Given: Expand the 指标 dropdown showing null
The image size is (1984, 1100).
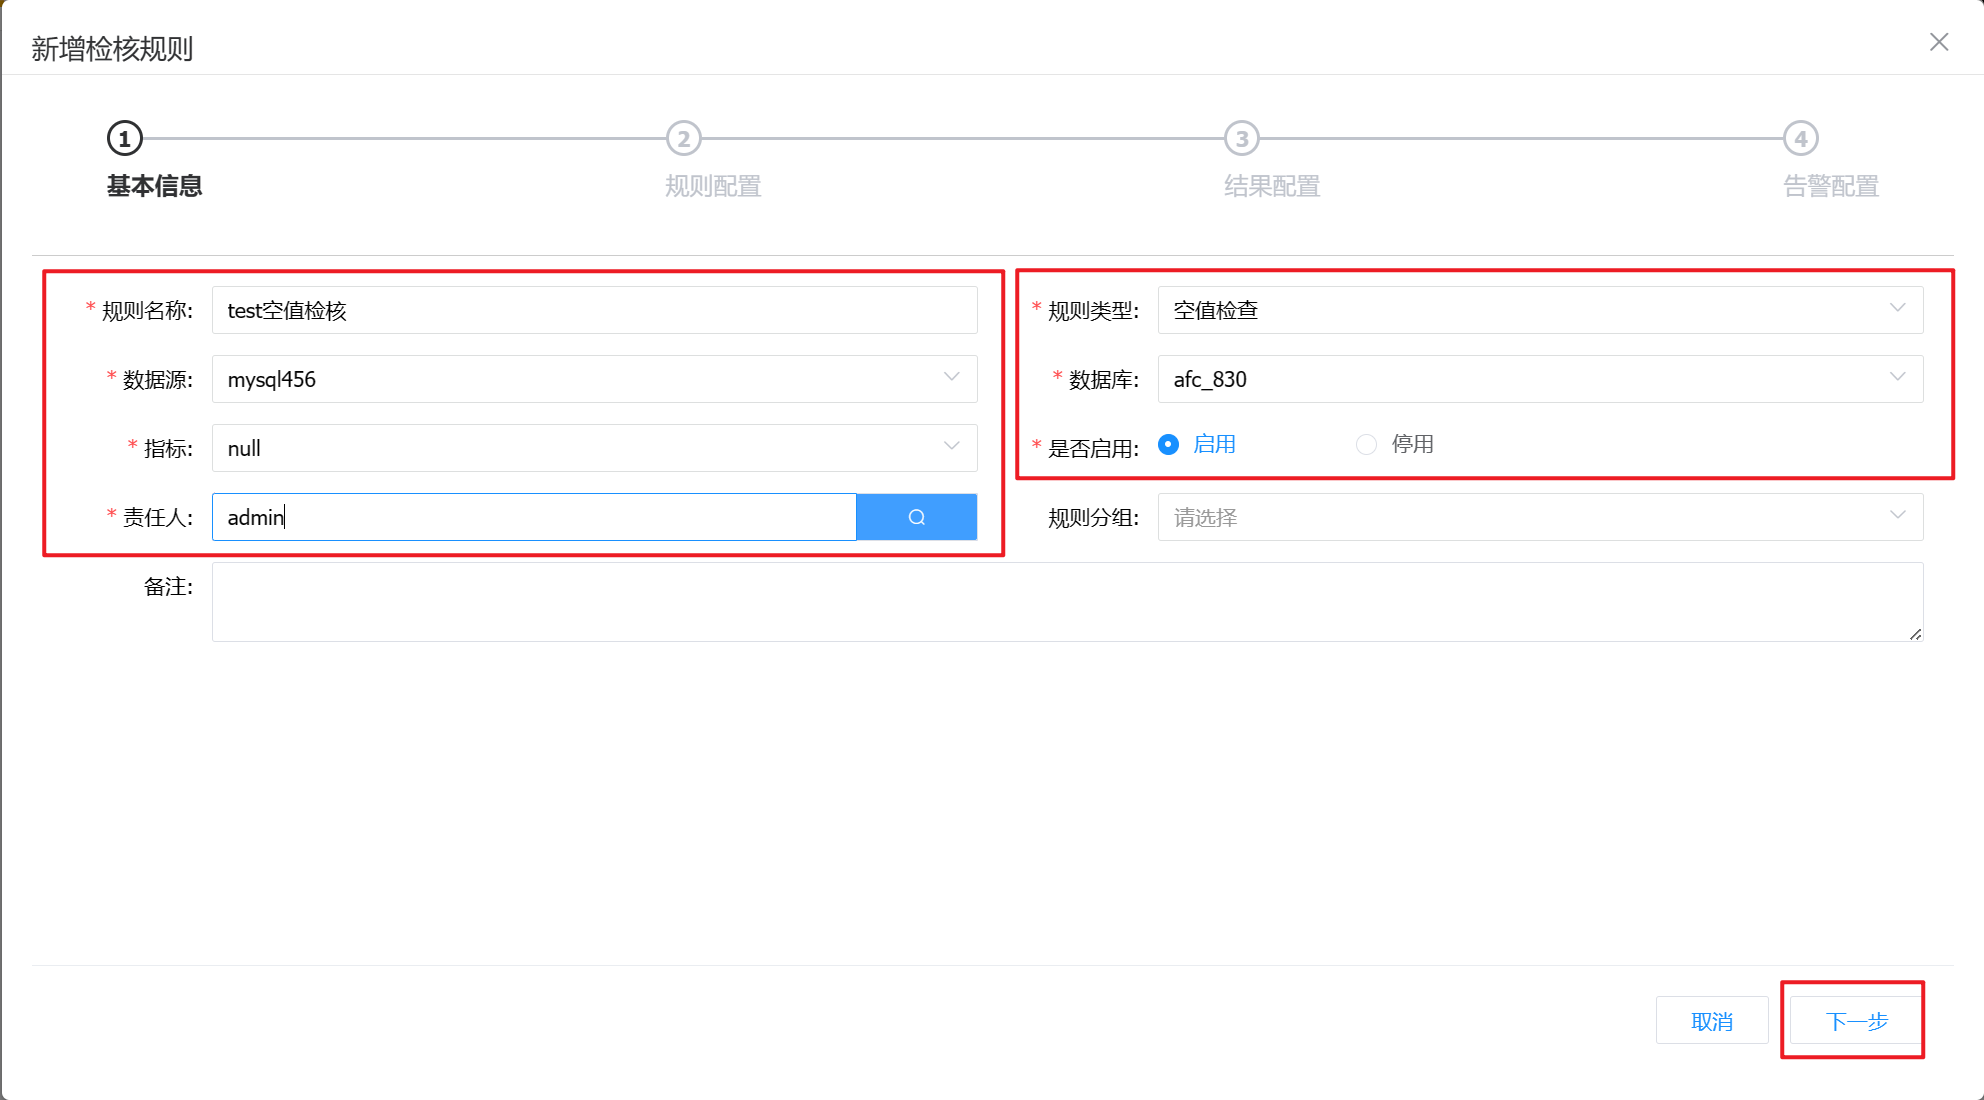Looking at the screenshot, I should pyautogui.click(x=594, y=448).
